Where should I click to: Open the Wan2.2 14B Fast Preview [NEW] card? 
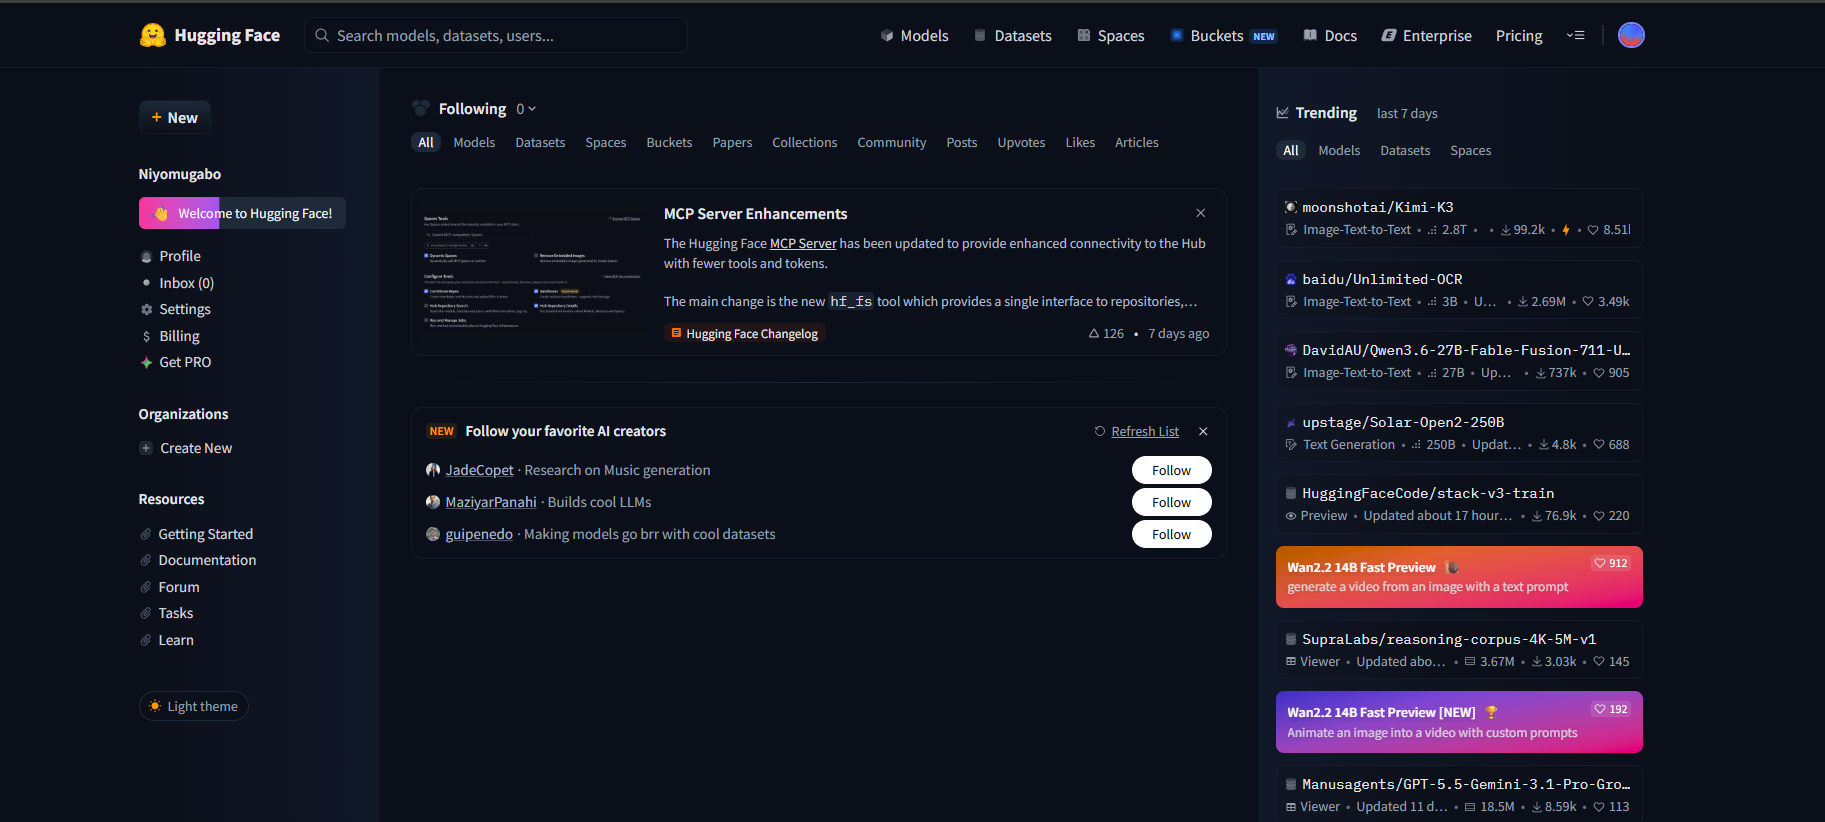point(1459,722)
